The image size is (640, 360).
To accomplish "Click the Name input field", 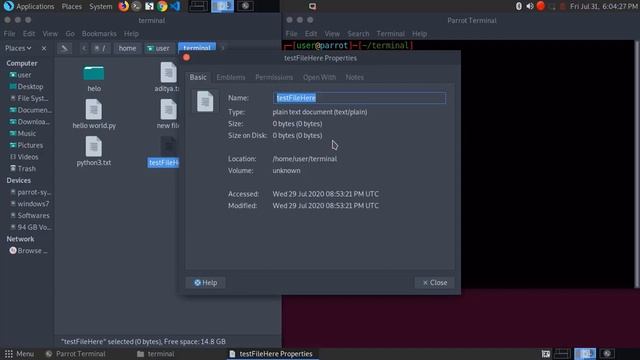I will pos(359,98).
